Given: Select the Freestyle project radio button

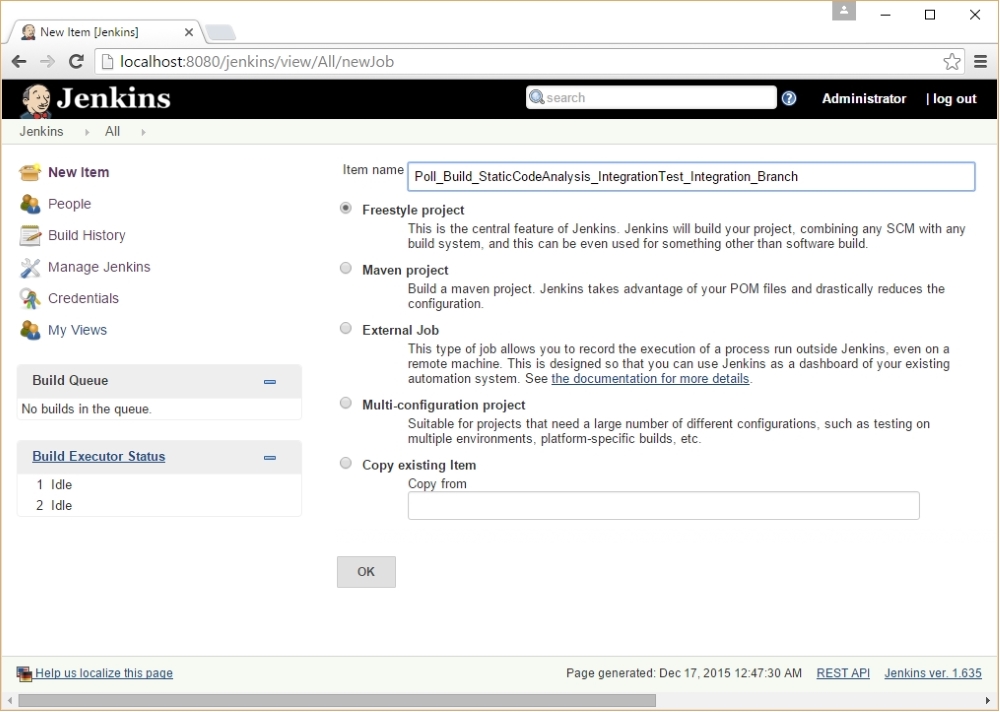Looking at the screenshot, I should point(346,208).
